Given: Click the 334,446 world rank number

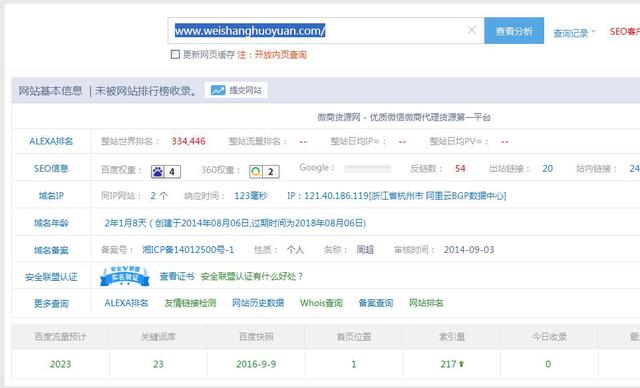Looking at the screenshot, I should click(x=188, y=141).
